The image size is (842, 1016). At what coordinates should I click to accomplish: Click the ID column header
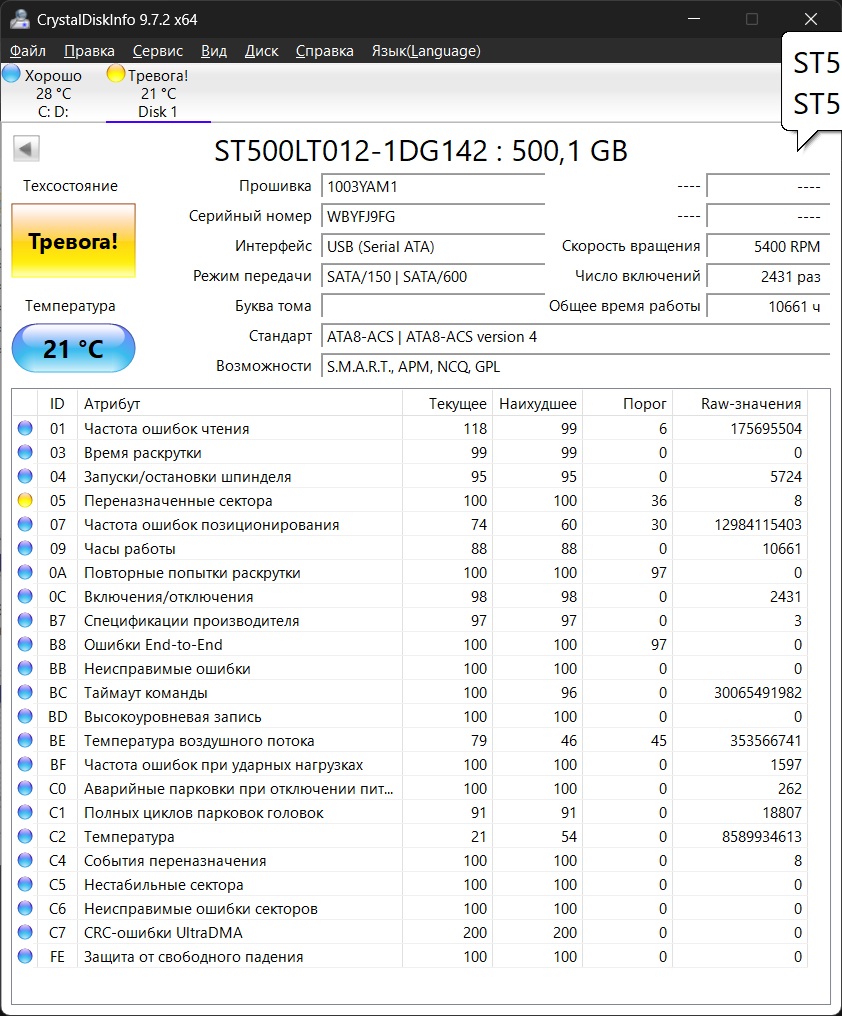pos(57,404)
